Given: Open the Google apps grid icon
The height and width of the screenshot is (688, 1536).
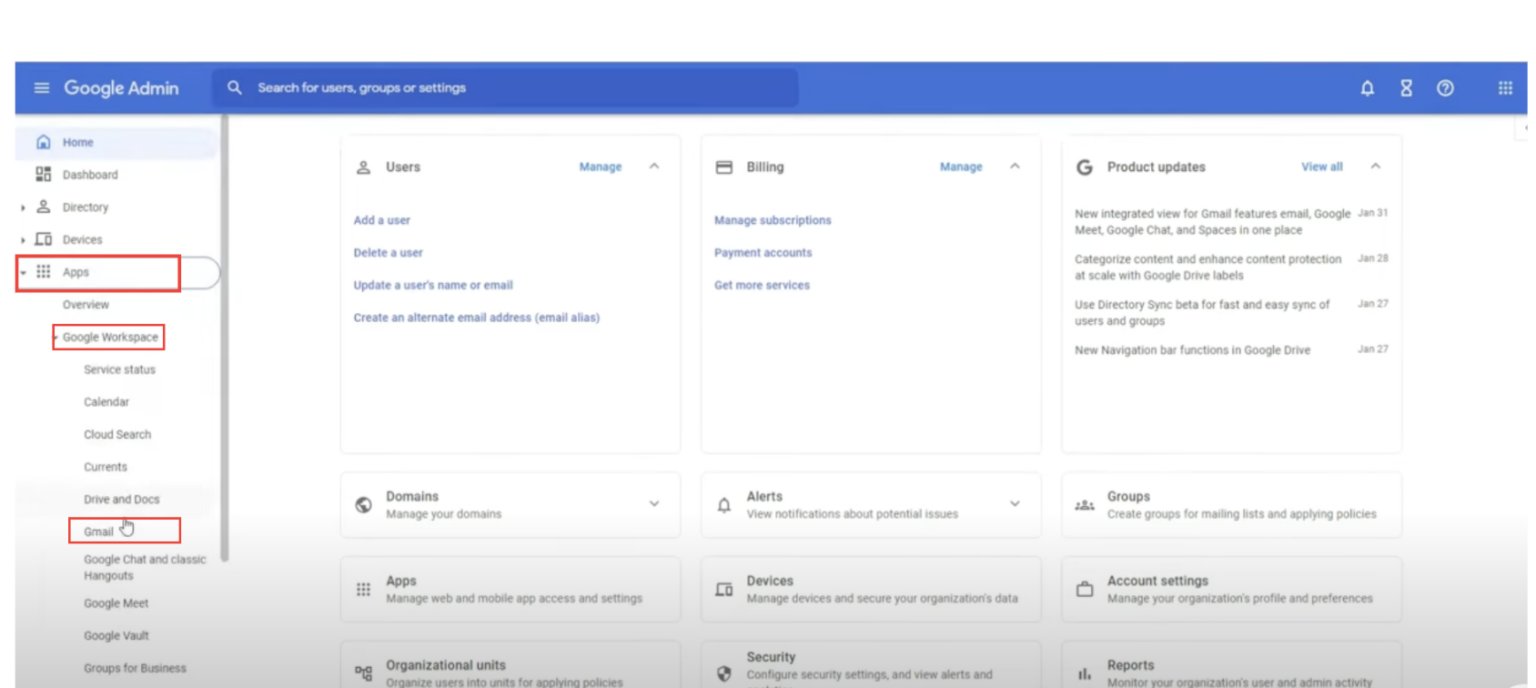Looking at the screenshot, I should [1505, 88].
